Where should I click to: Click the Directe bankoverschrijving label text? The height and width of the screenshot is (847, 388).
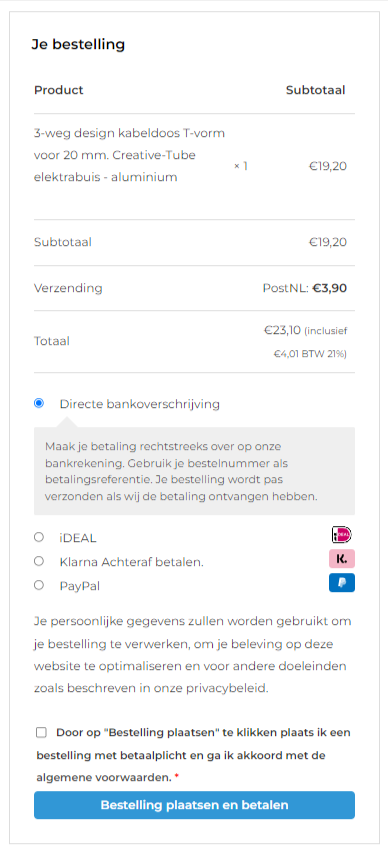click(x=139, y=404)
